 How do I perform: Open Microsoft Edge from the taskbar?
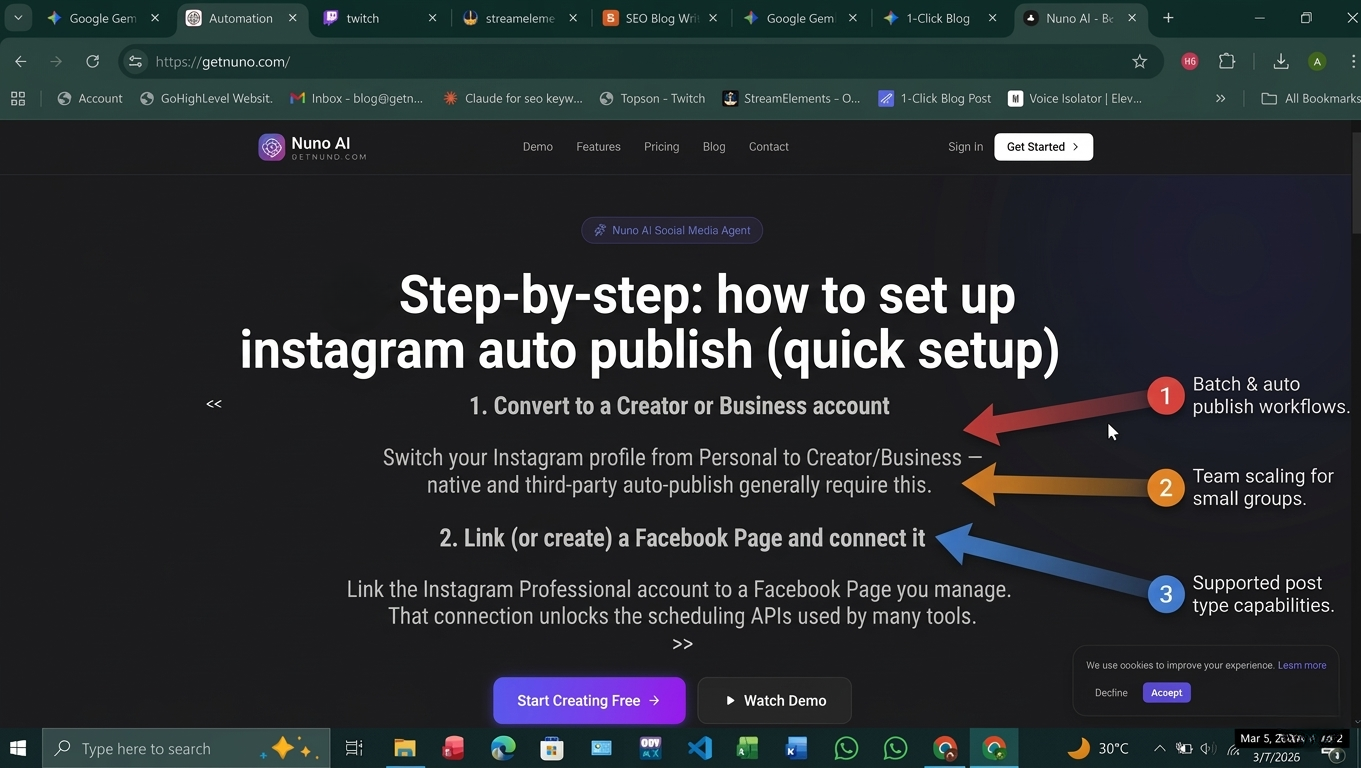(x=503, y=748)
